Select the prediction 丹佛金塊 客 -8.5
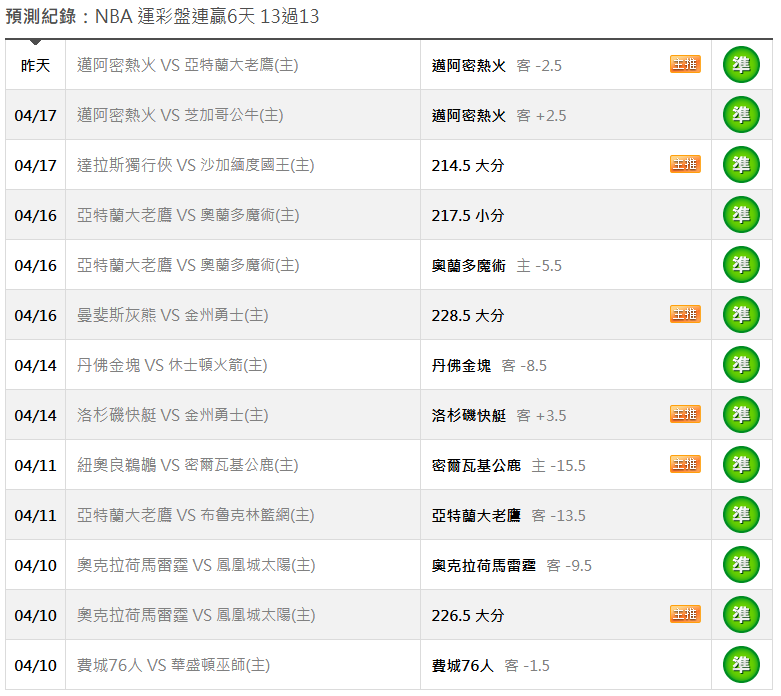The height and width of the screenshot is (696, 781). [x=489, y=366]
